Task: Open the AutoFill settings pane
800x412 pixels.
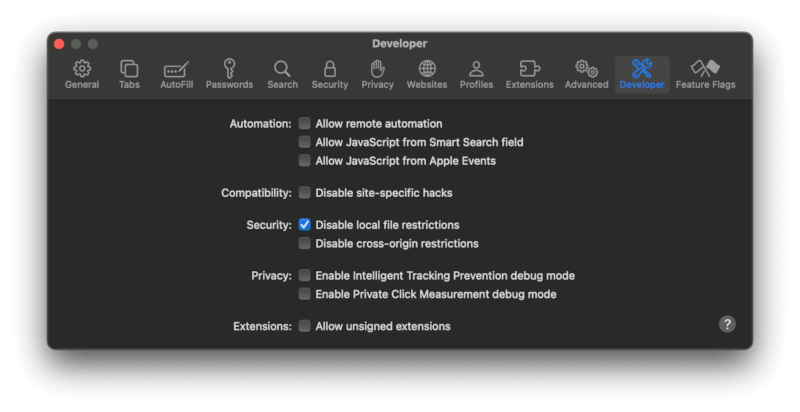Action: tap(177, 69)
